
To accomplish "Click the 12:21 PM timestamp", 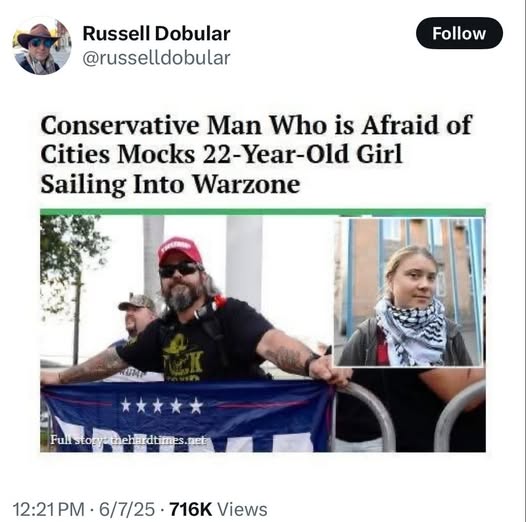I will 48,510.
